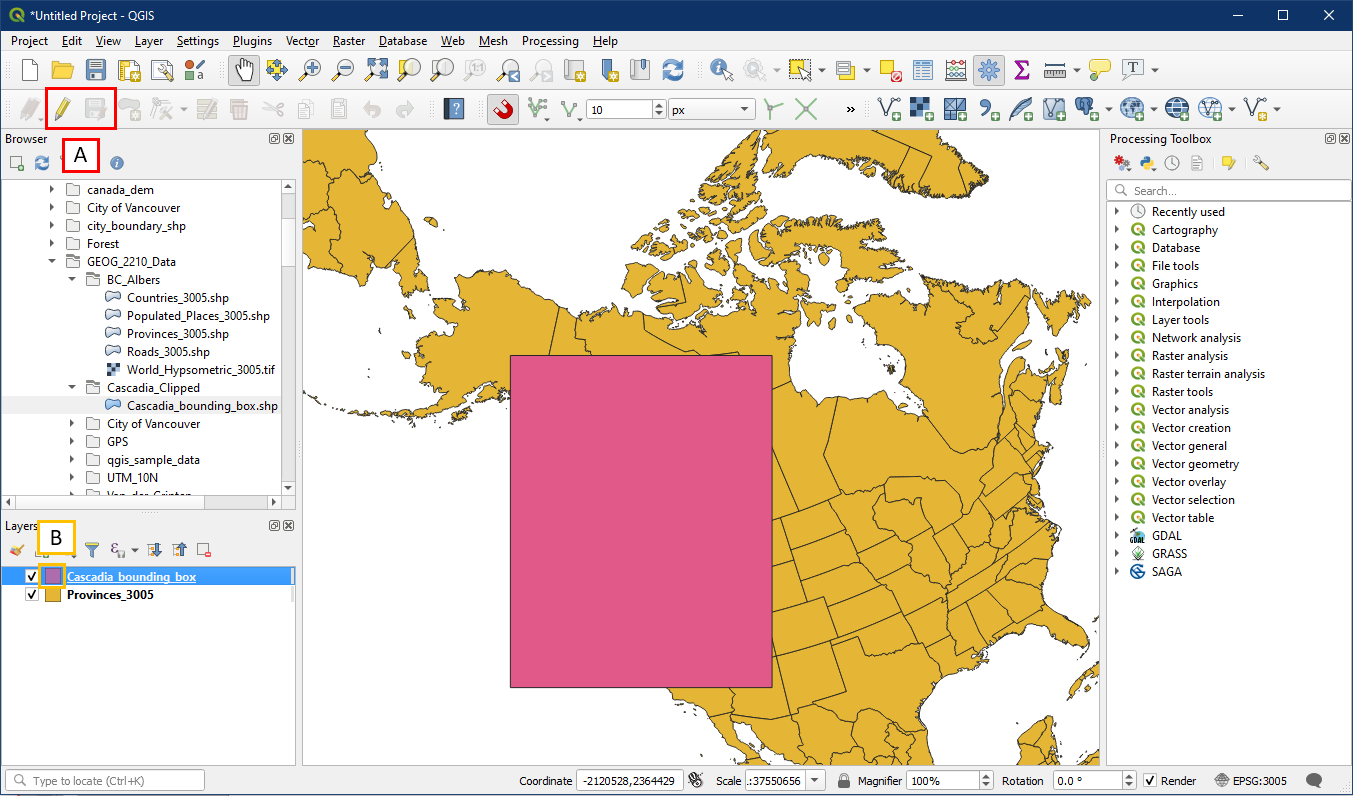Disable the Render checkbox in status bar

point(1150,781)
